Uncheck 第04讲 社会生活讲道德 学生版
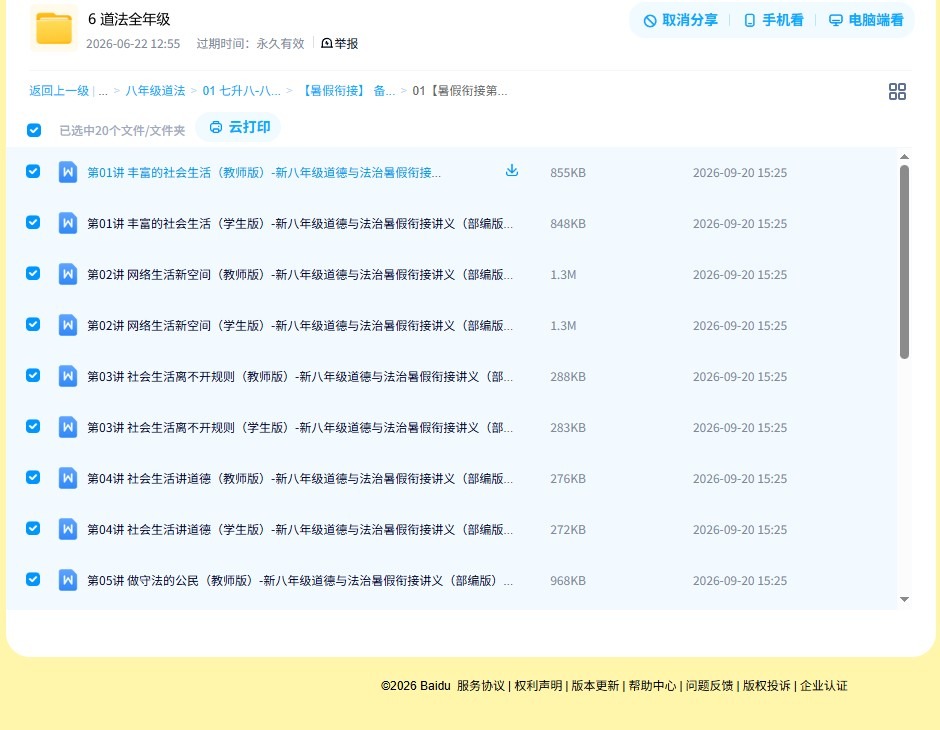The height and width of the screenshot is (730, 940). [33, 528]
